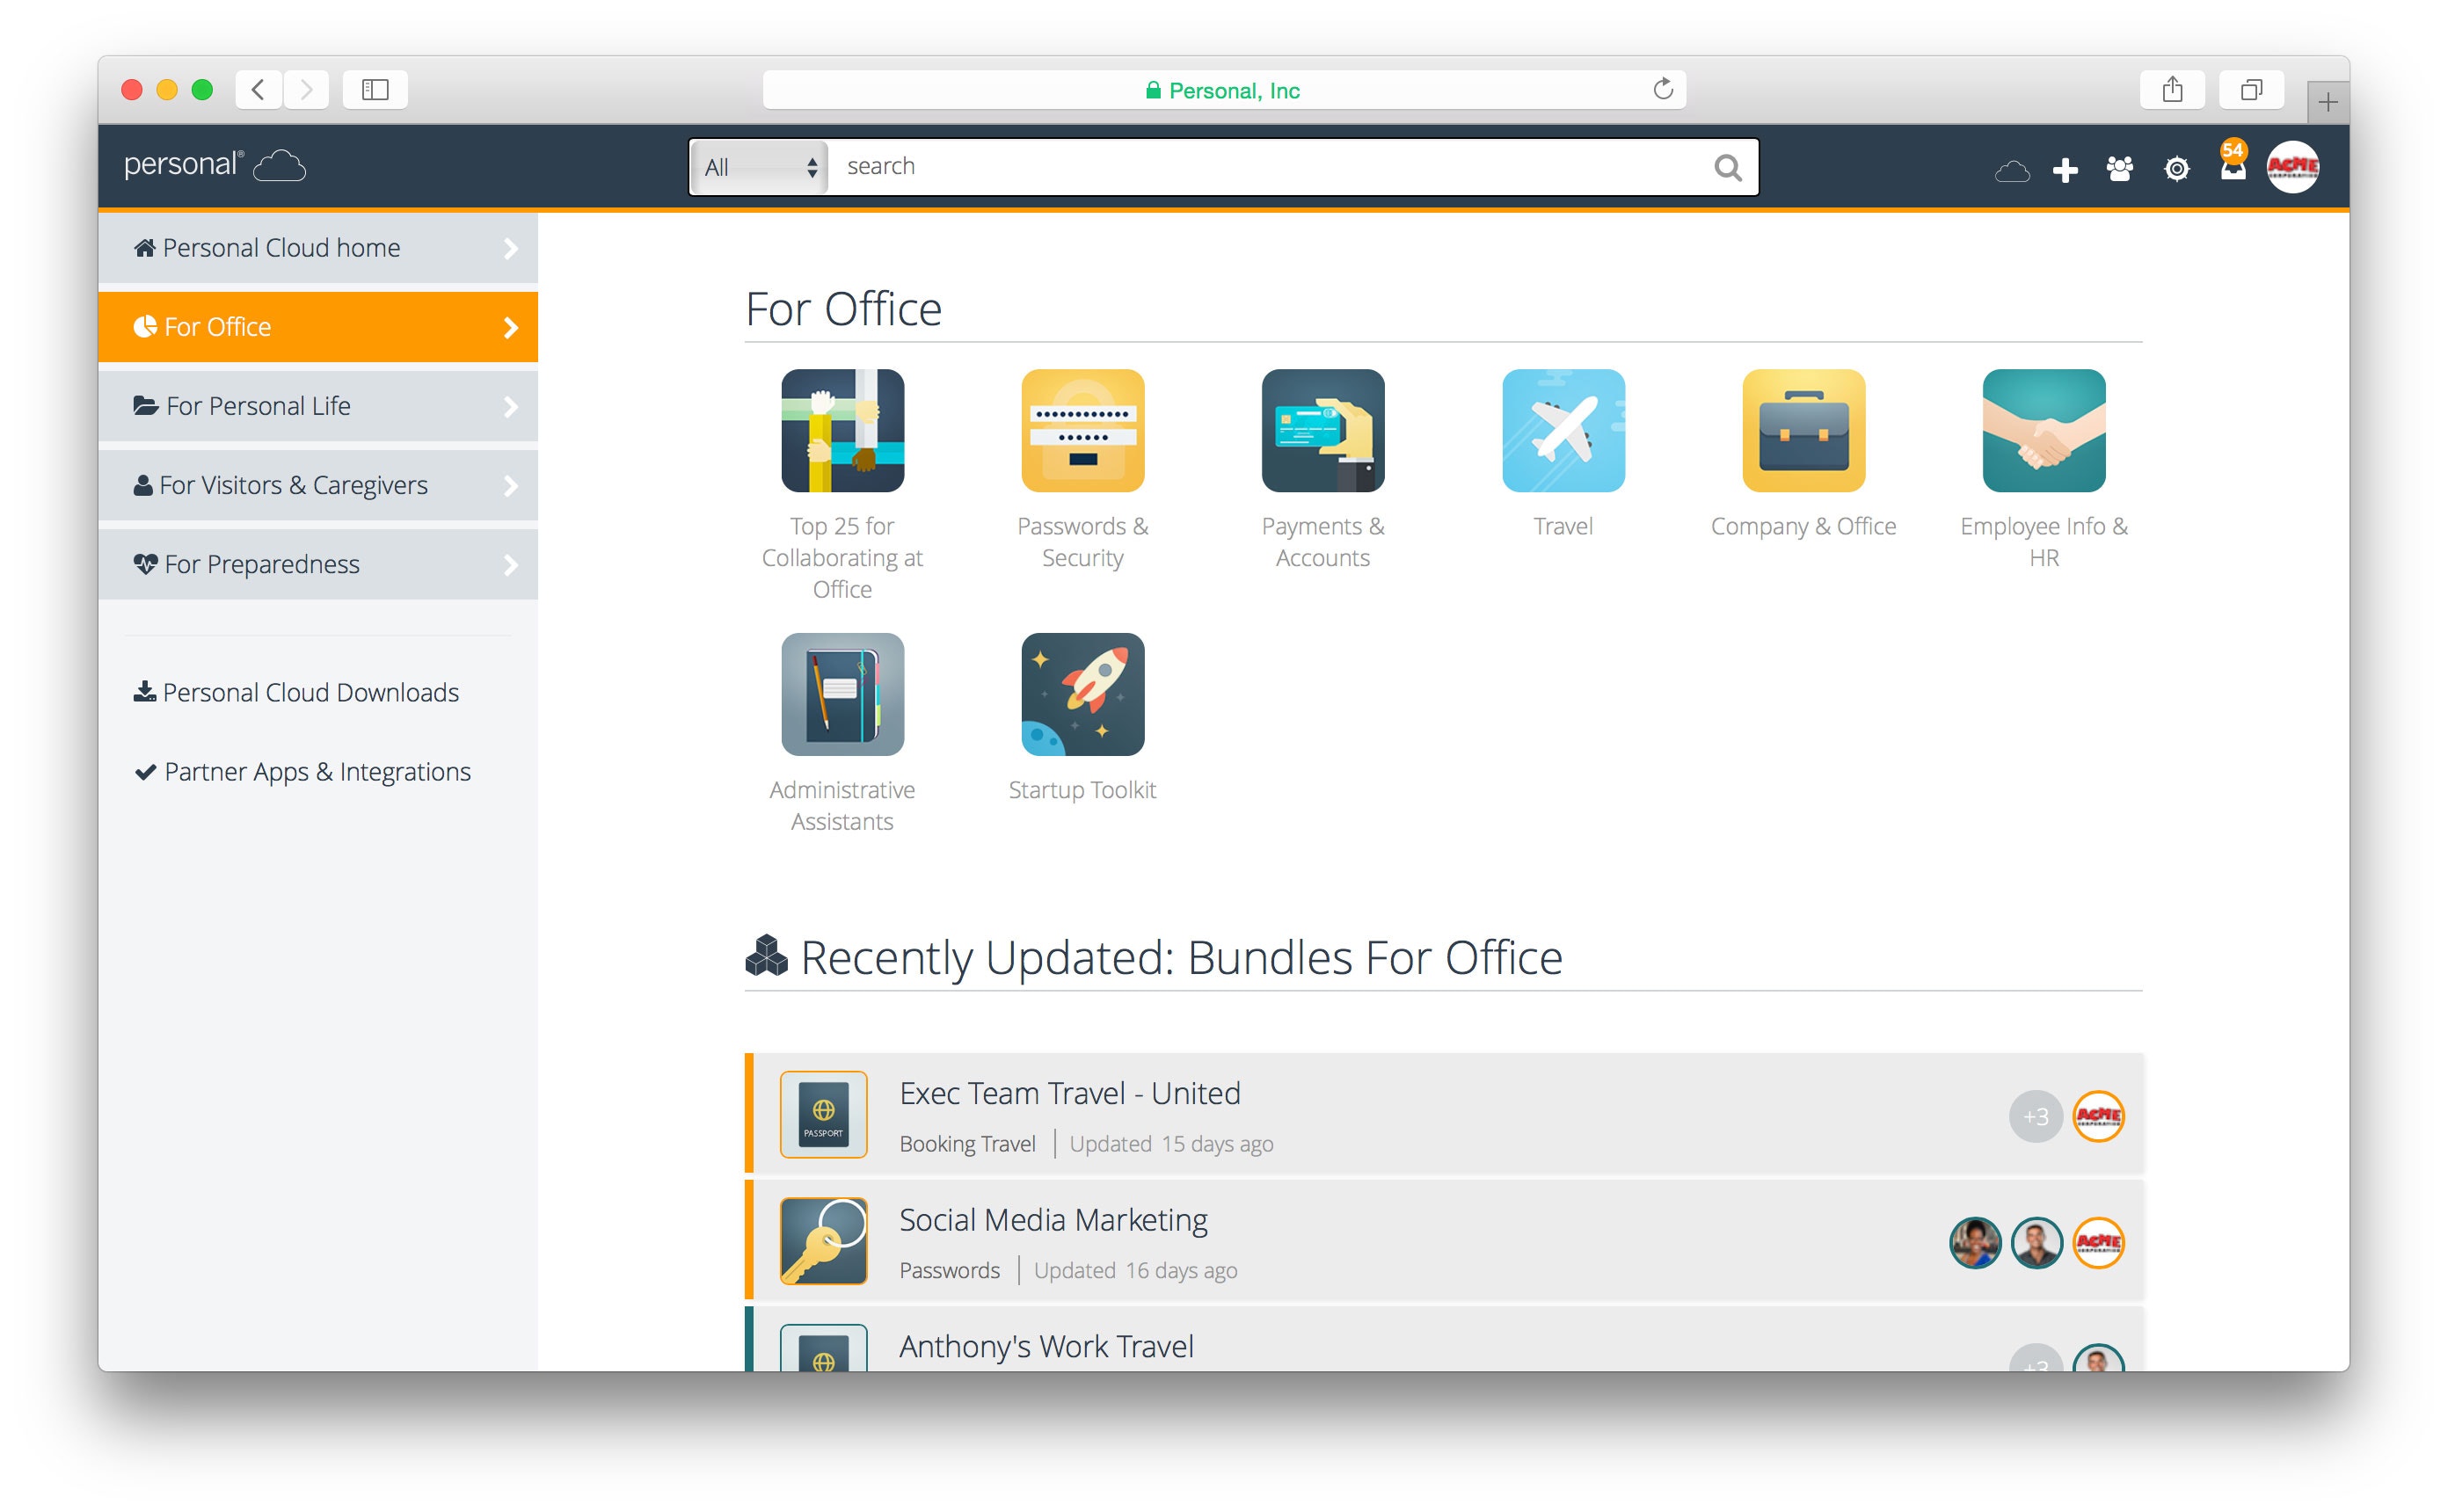Click the search magnifier icon

click(x=1727, y=168)
